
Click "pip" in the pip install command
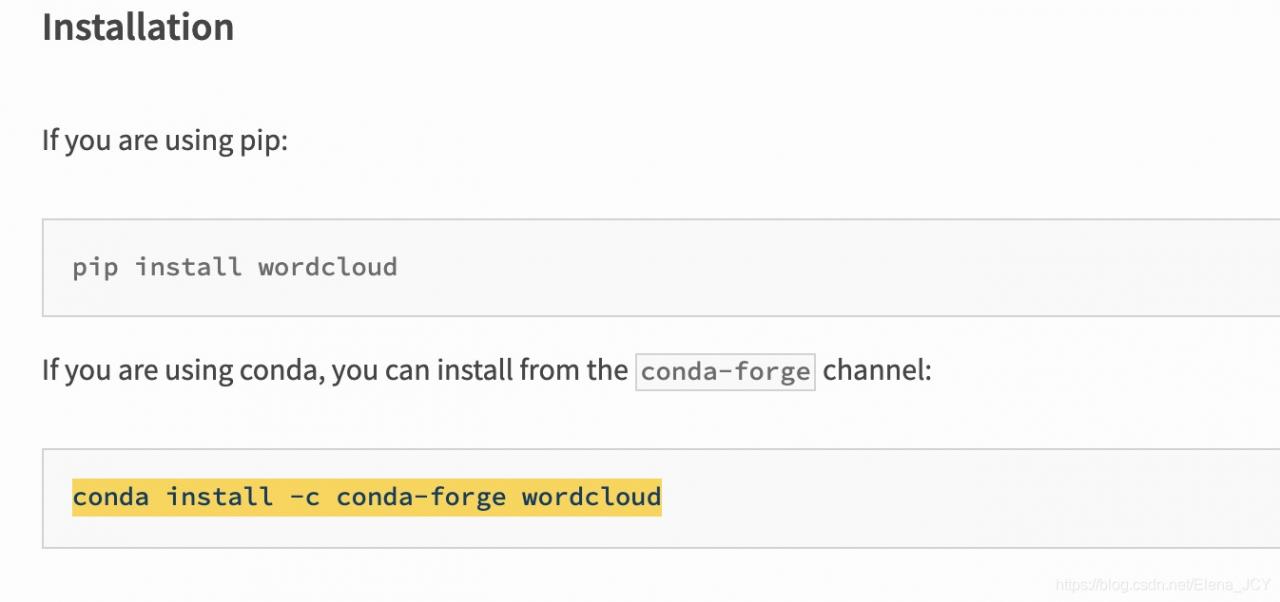(x=95, y=267)
